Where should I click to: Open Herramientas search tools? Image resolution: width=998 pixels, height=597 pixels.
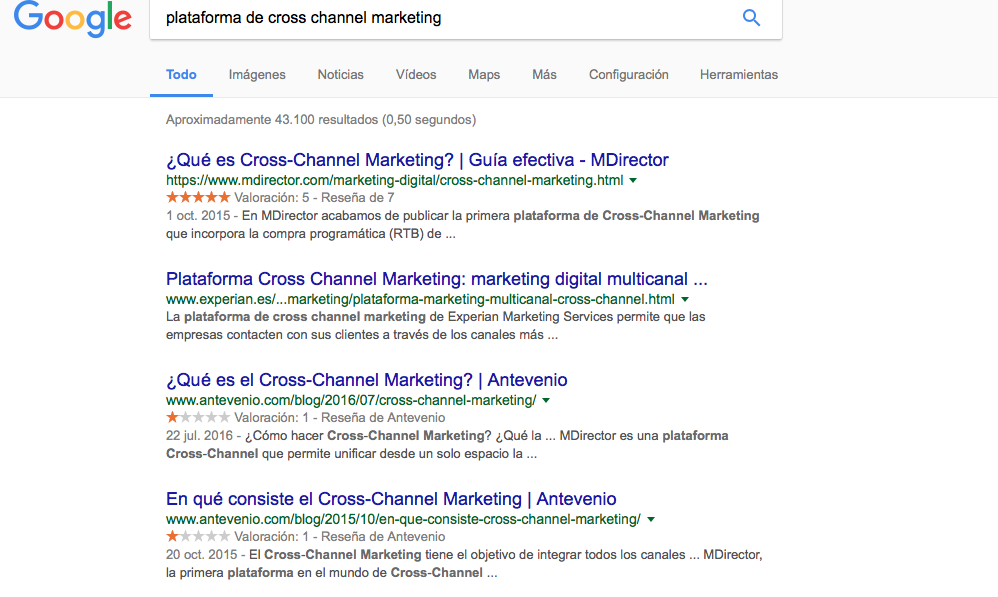point(739,74)
